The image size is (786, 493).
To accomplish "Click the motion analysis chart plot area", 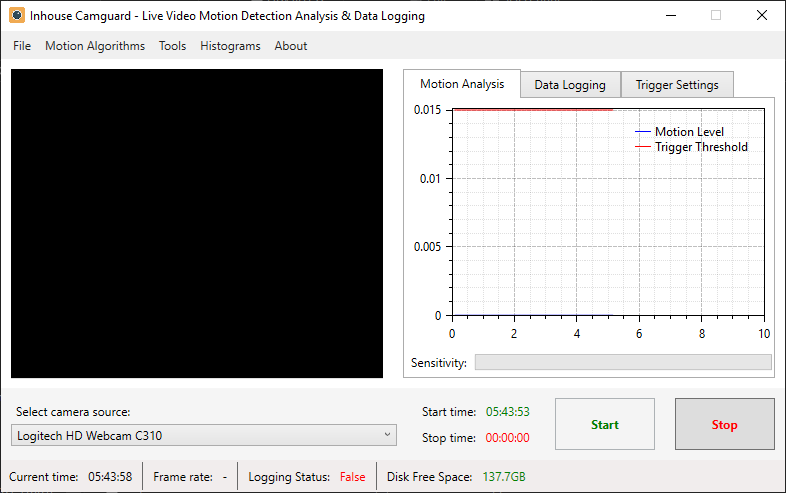I will 608,212.
